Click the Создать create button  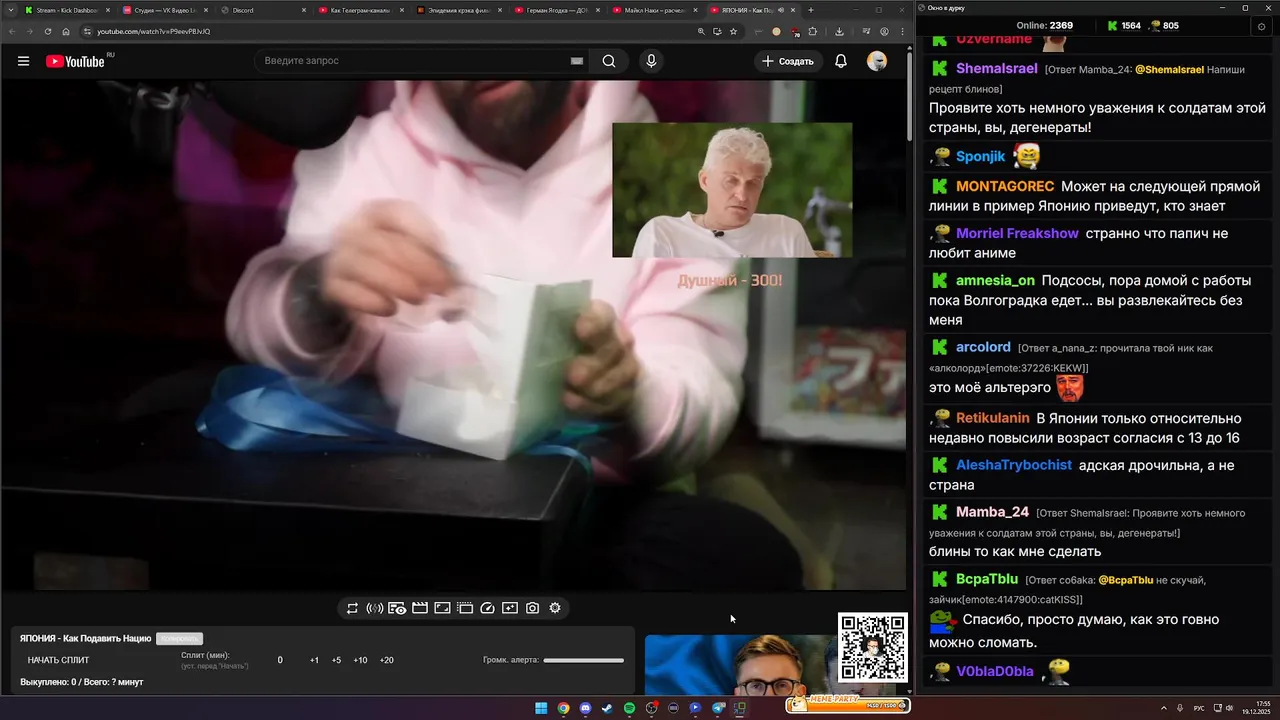(x=788, y=61)
